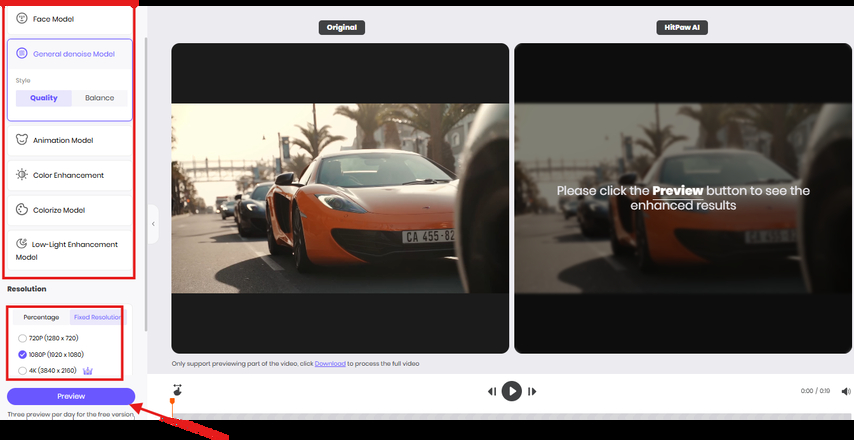Screen dimensions: 854x440
Task: Switch to the Fixed Resolution tab
Action: 97,317
